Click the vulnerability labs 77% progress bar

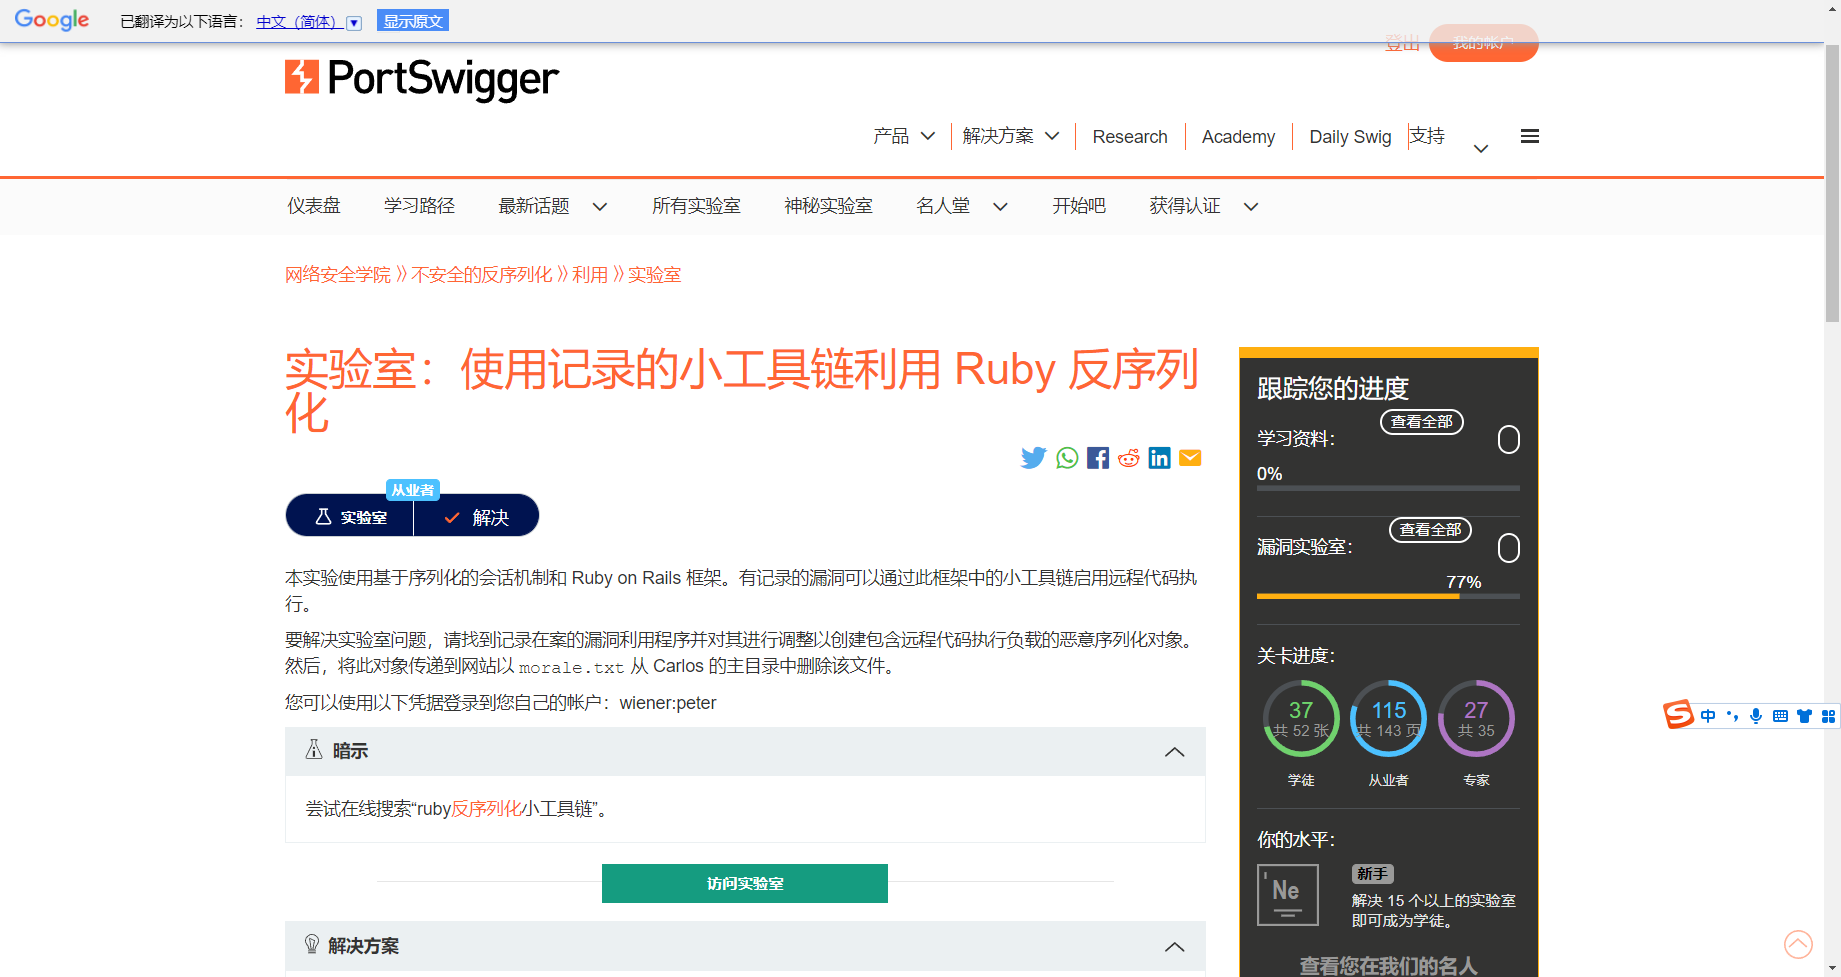1388,596
